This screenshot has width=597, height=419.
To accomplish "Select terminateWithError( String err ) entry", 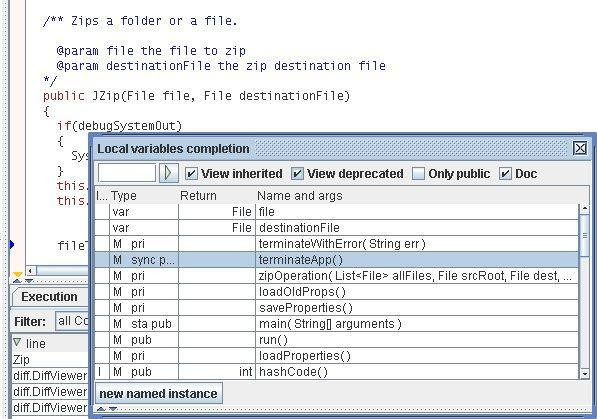I will pyautogui.click(x=336, y=244).
